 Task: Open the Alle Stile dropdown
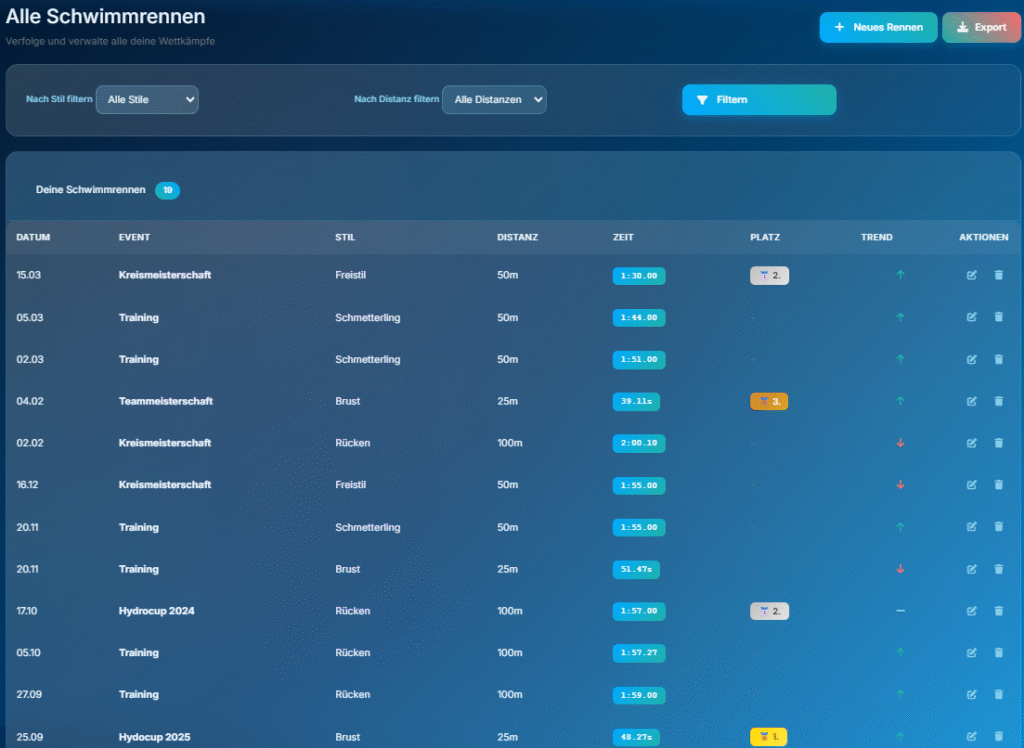click(147, 100)
